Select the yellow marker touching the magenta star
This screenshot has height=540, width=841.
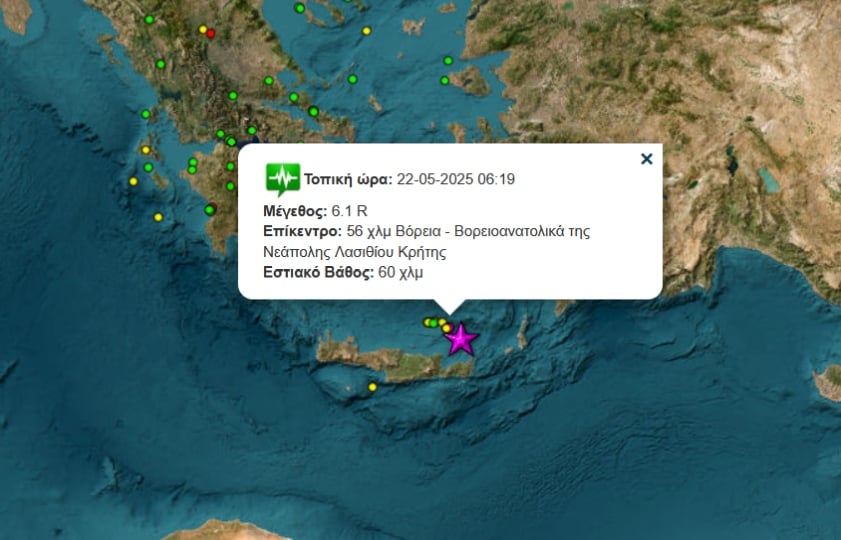(446, 328)
